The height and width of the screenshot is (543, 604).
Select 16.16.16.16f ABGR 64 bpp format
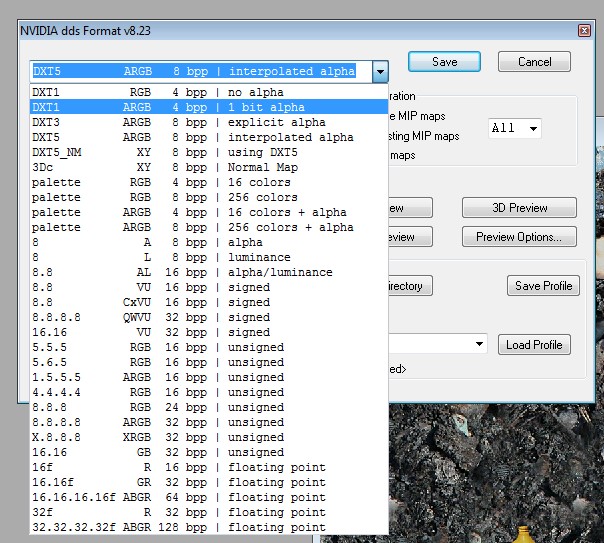(209, 498)
